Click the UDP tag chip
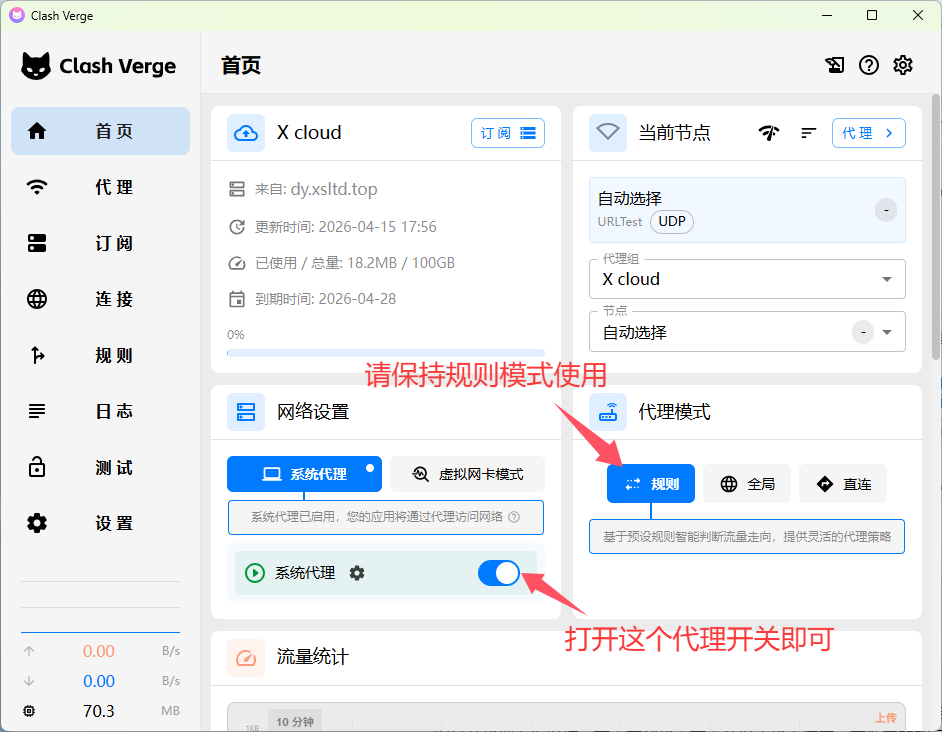Screen dimensions: 942x732 (672, 222)
